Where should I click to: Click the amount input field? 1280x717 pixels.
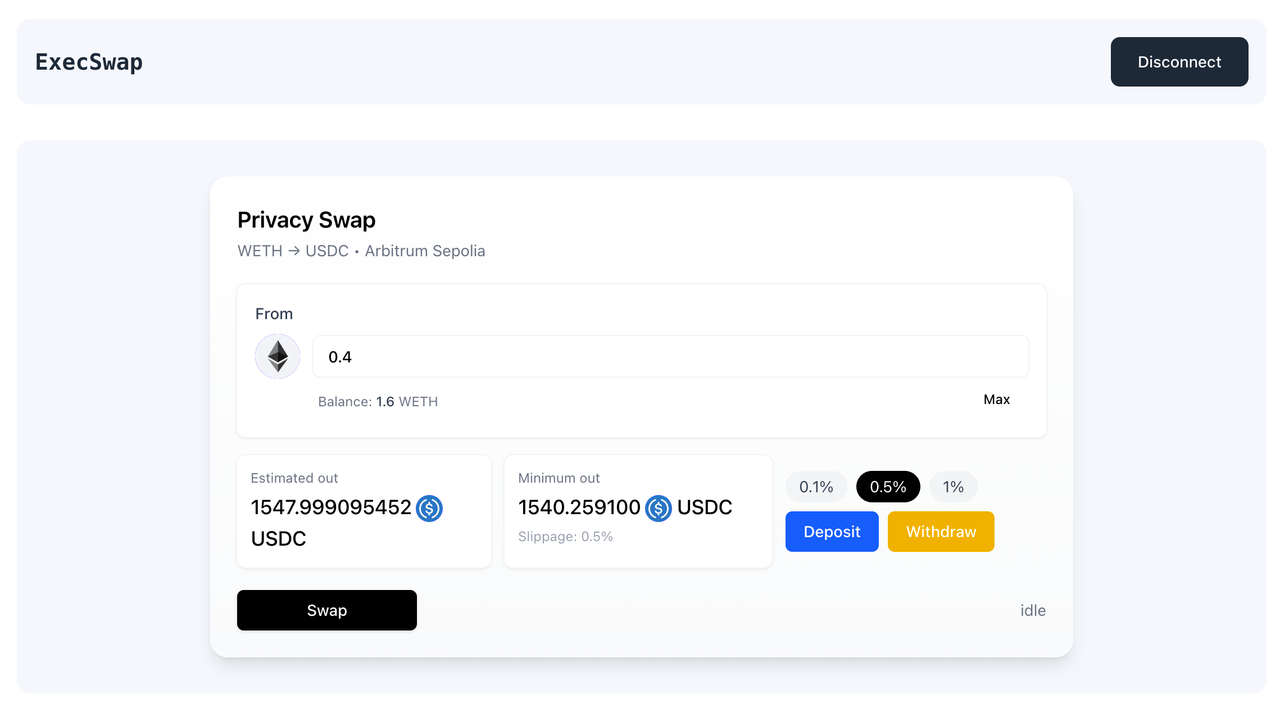coord(670,356)
